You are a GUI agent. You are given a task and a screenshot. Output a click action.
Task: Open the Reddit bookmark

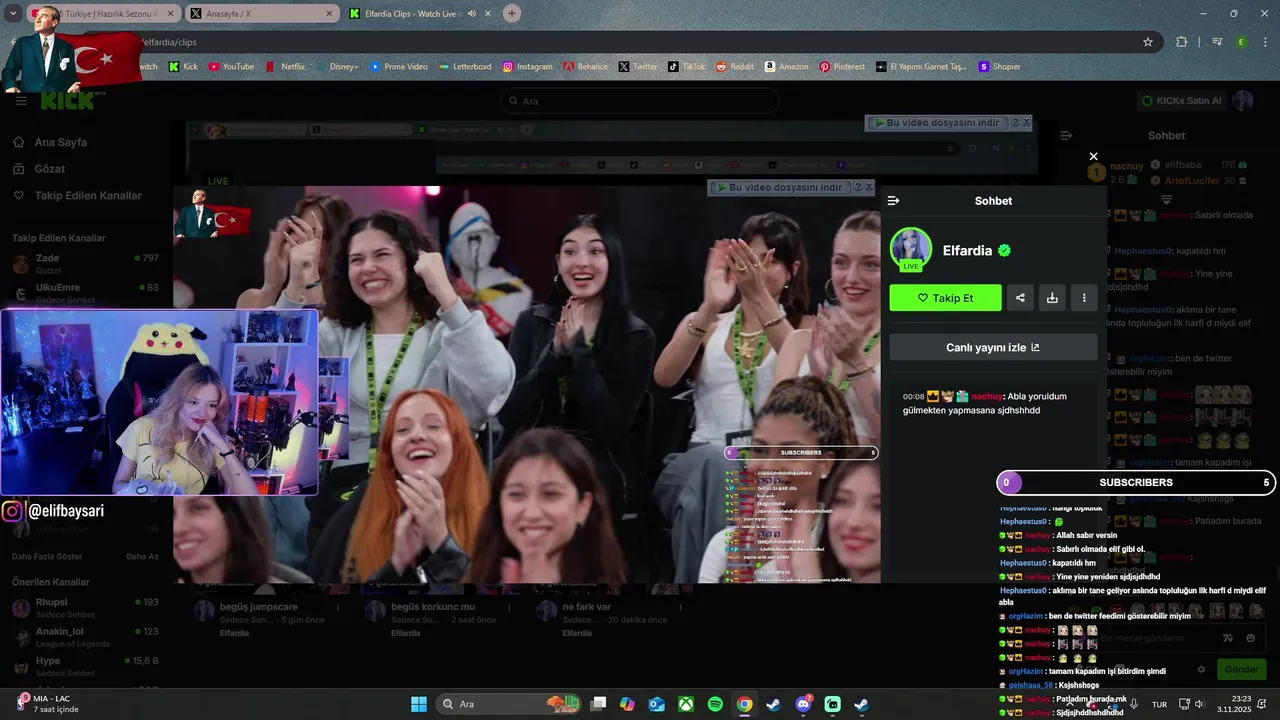coord(735,67)
